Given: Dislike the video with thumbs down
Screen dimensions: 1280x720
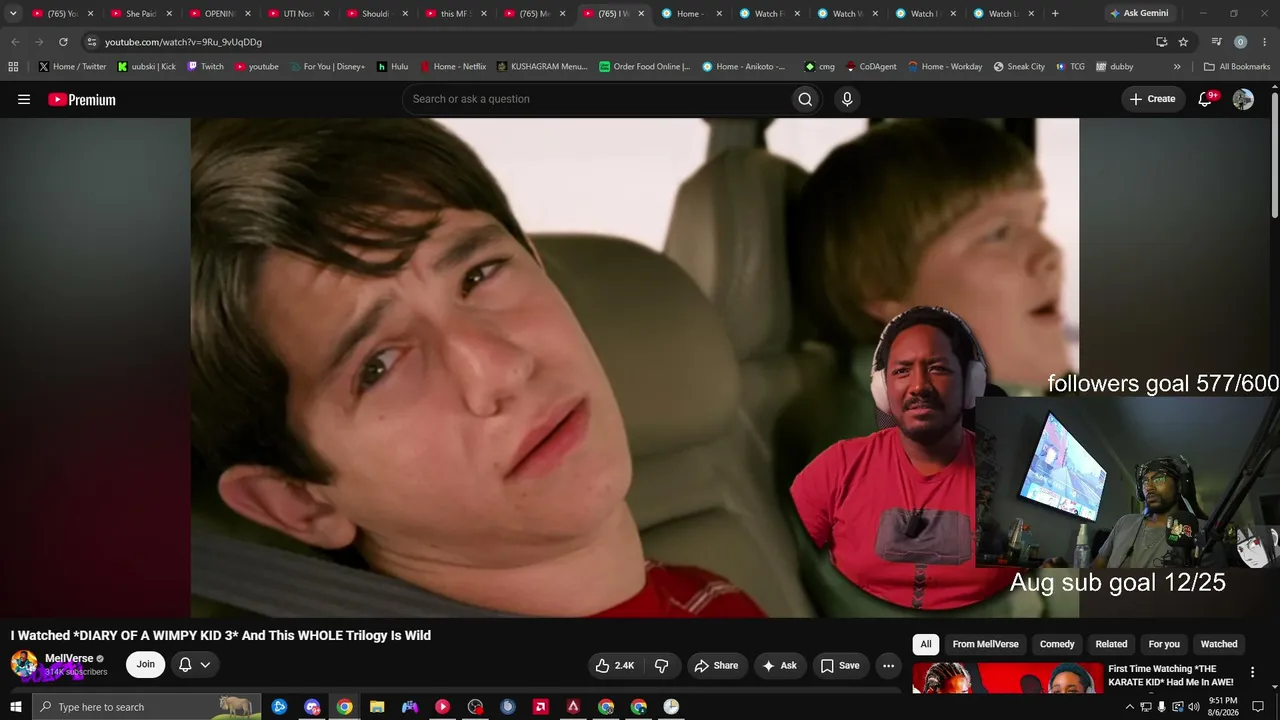Looking at the screenshot, I should tap(661, 665).
